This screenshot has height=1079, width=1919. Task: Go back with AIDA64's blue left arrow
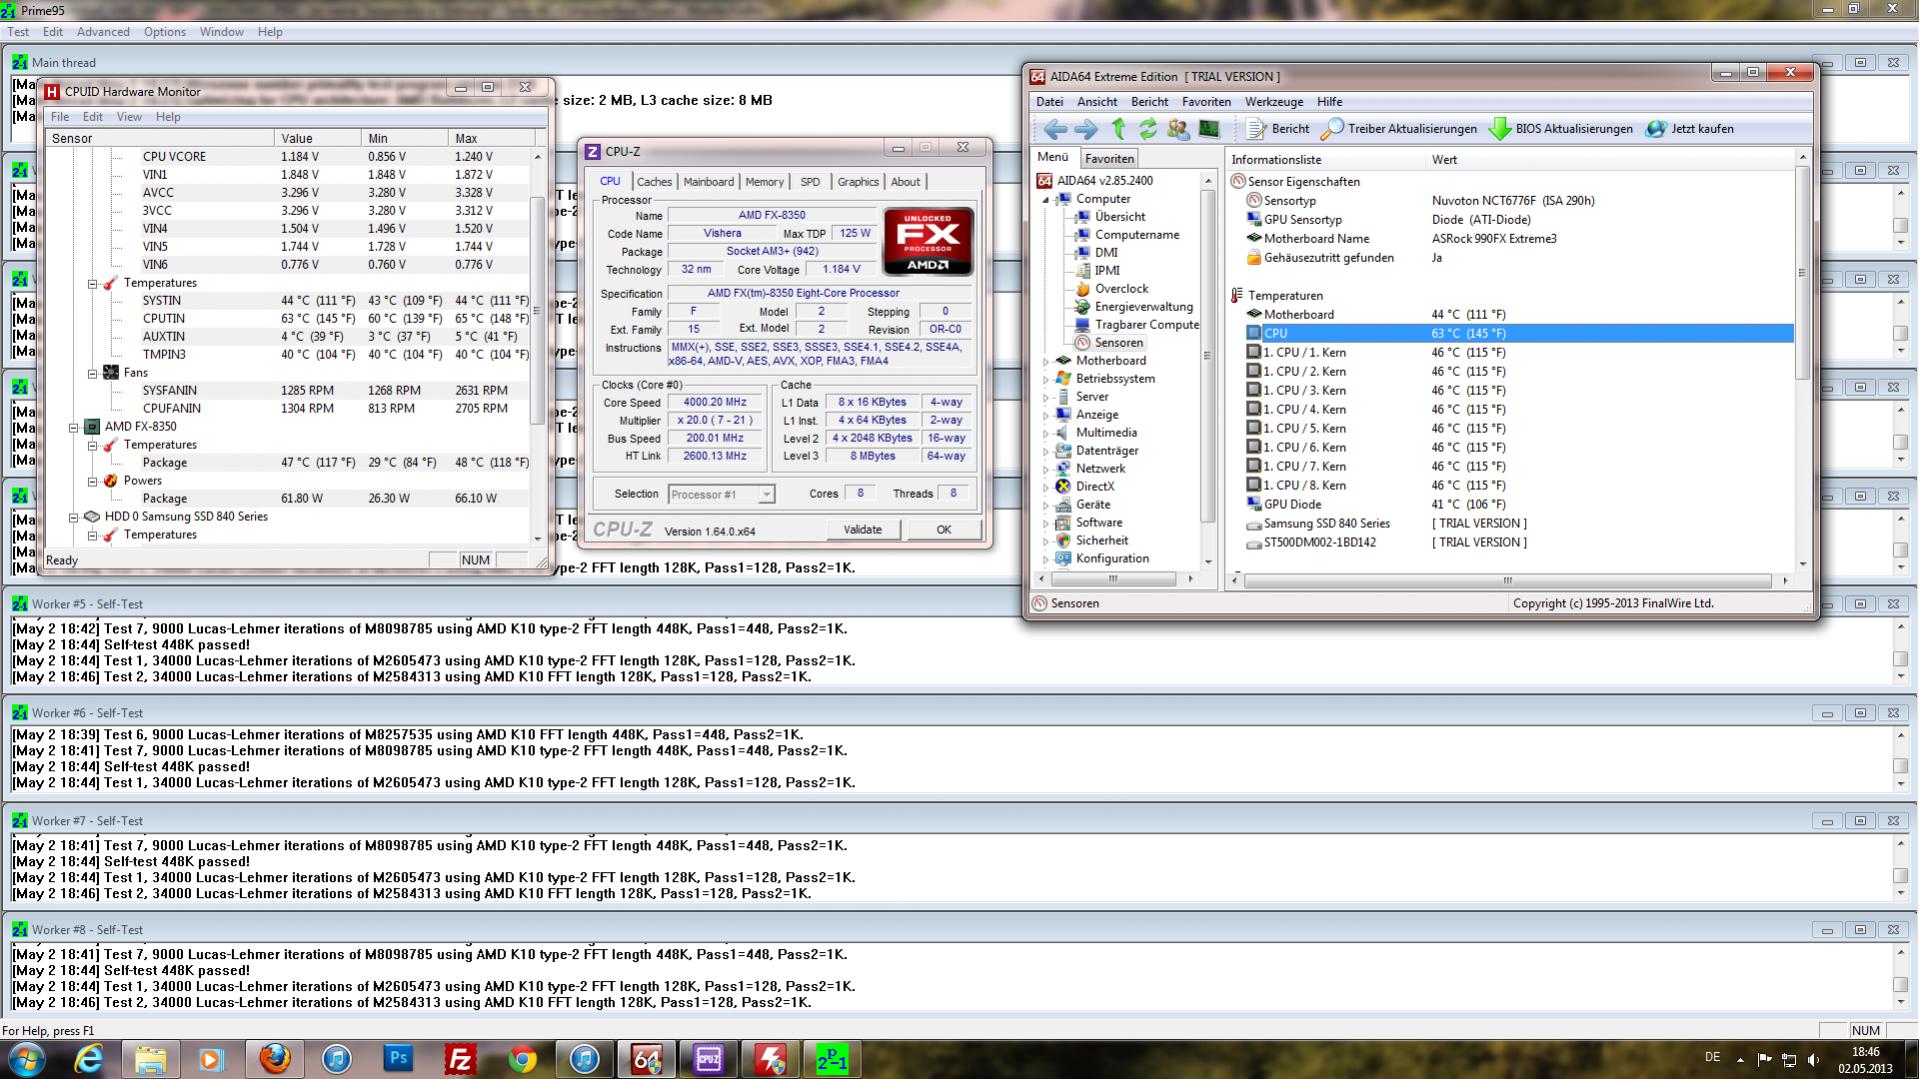1055,129
